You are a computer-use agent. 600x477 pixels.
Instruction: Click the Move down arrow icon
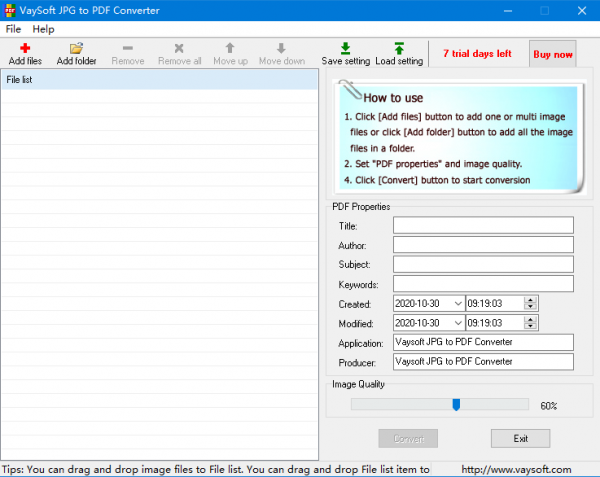(x=281, y=48)
